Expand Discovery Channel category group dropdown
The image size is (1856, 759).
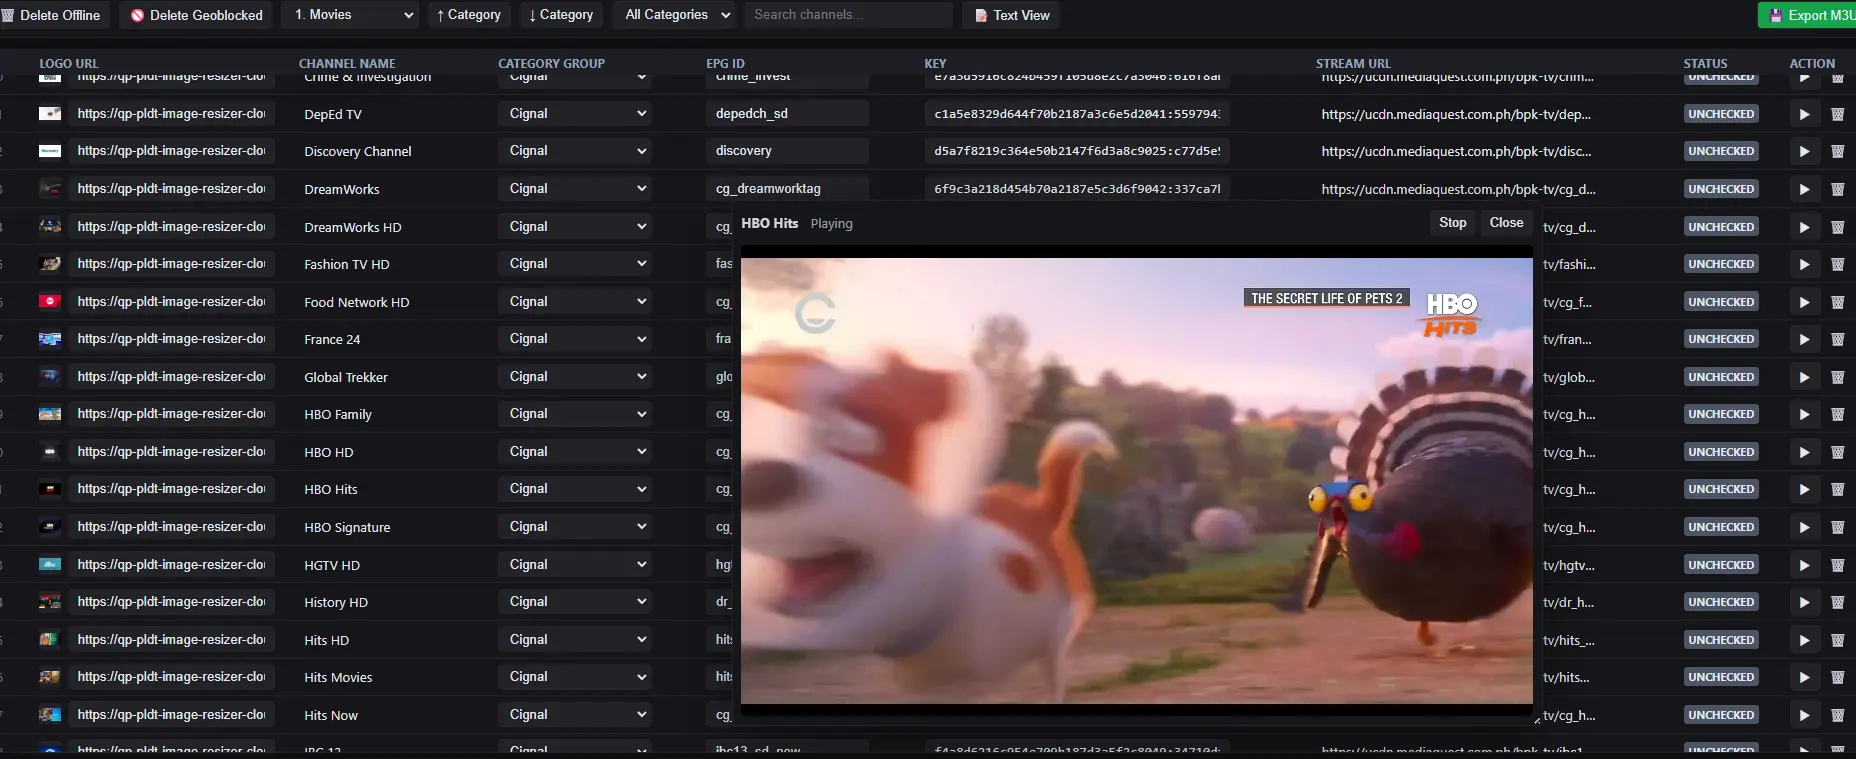click(x=575, y=151)
